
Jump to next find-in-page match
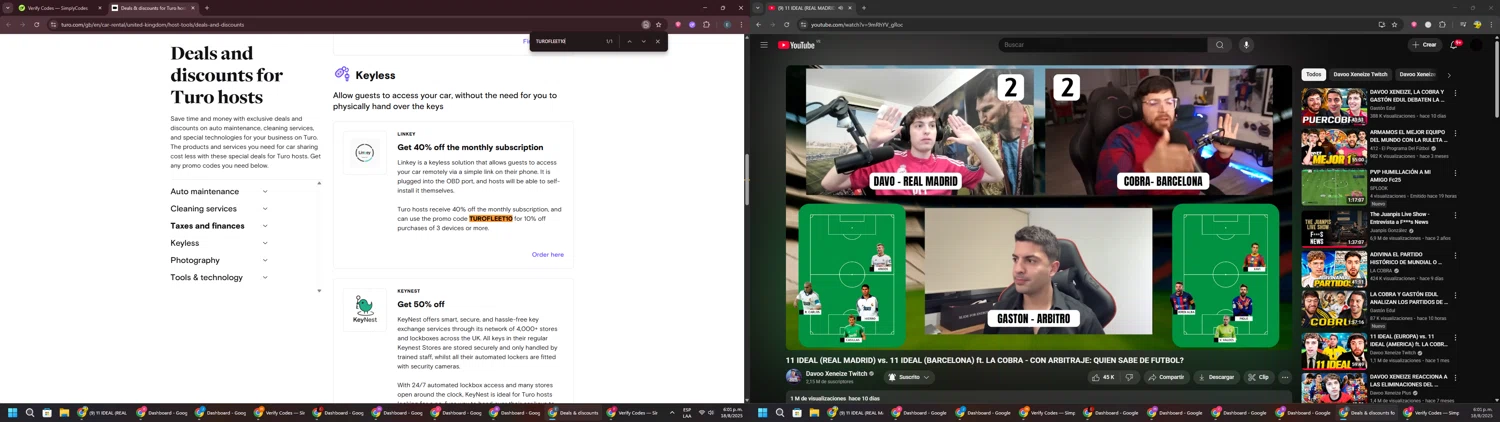point(643,41)
